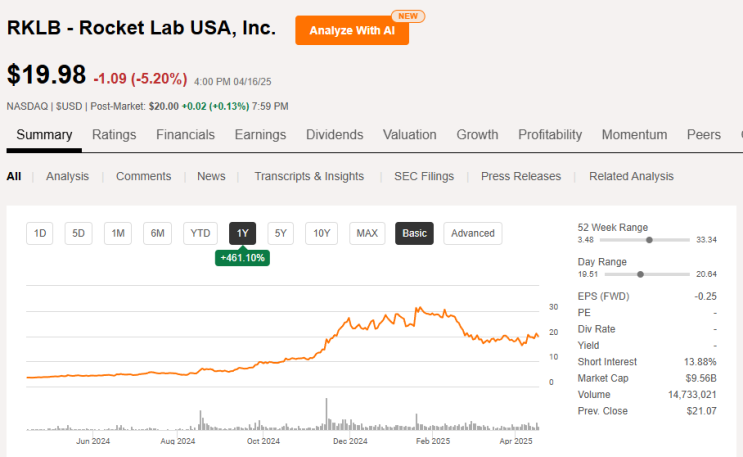
Task: Go to the Valuation tab
Action: (409, 135)
